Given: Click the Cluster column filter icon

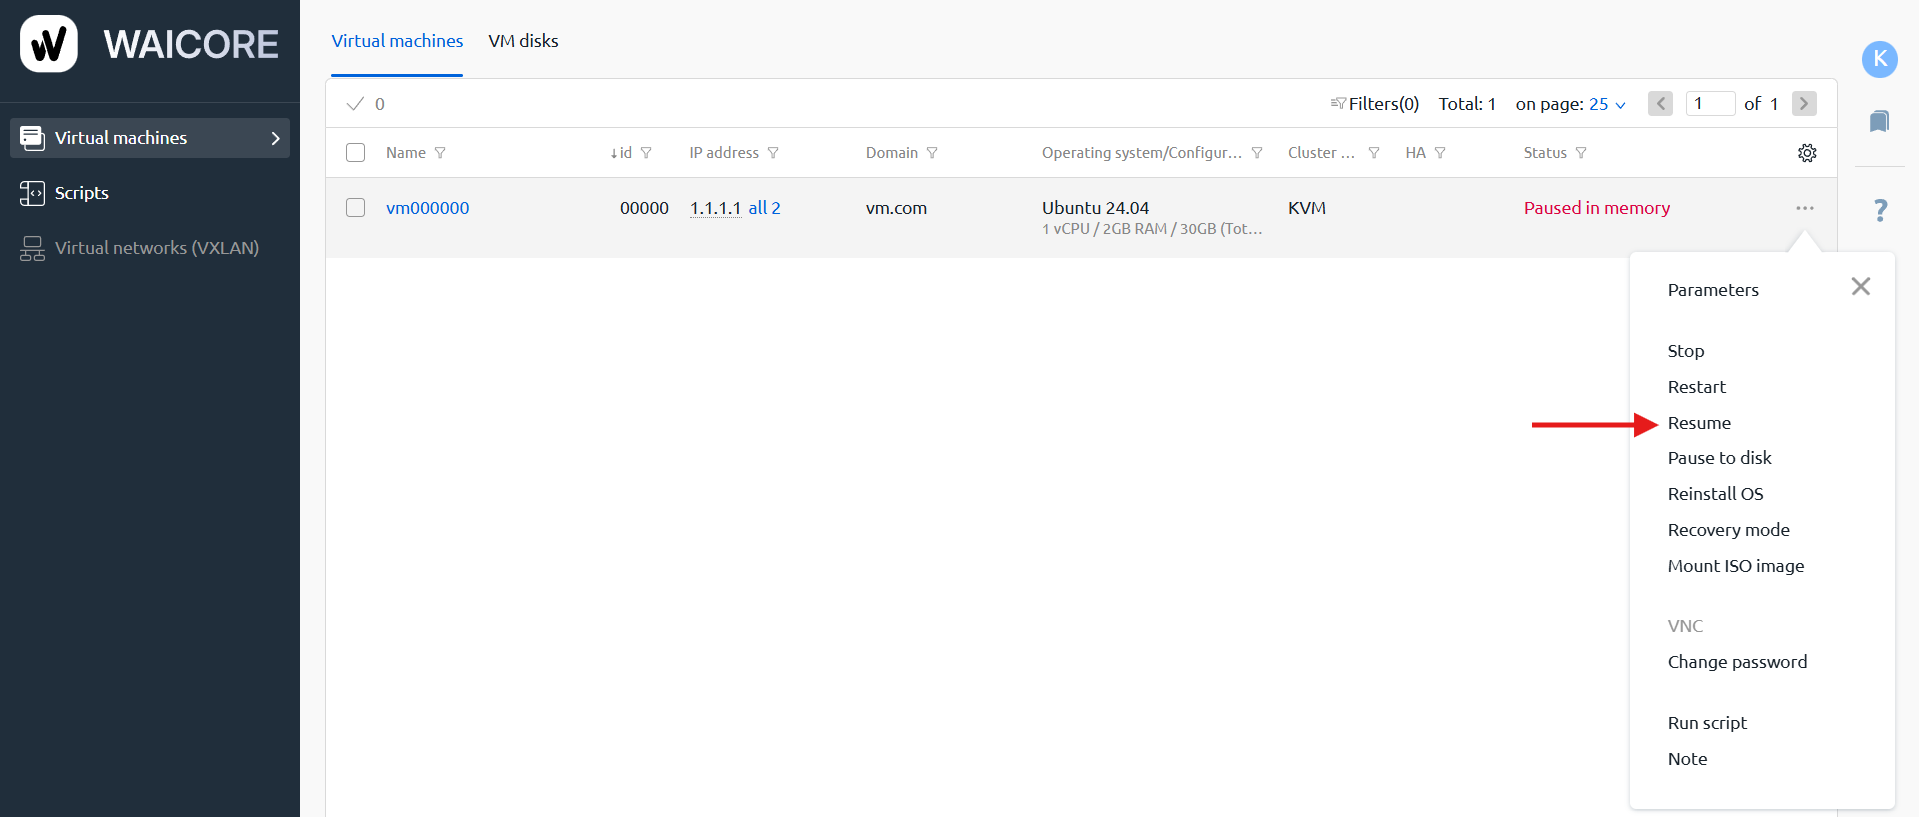Looking at the screenshot, I should click(x=1374, y=153).
